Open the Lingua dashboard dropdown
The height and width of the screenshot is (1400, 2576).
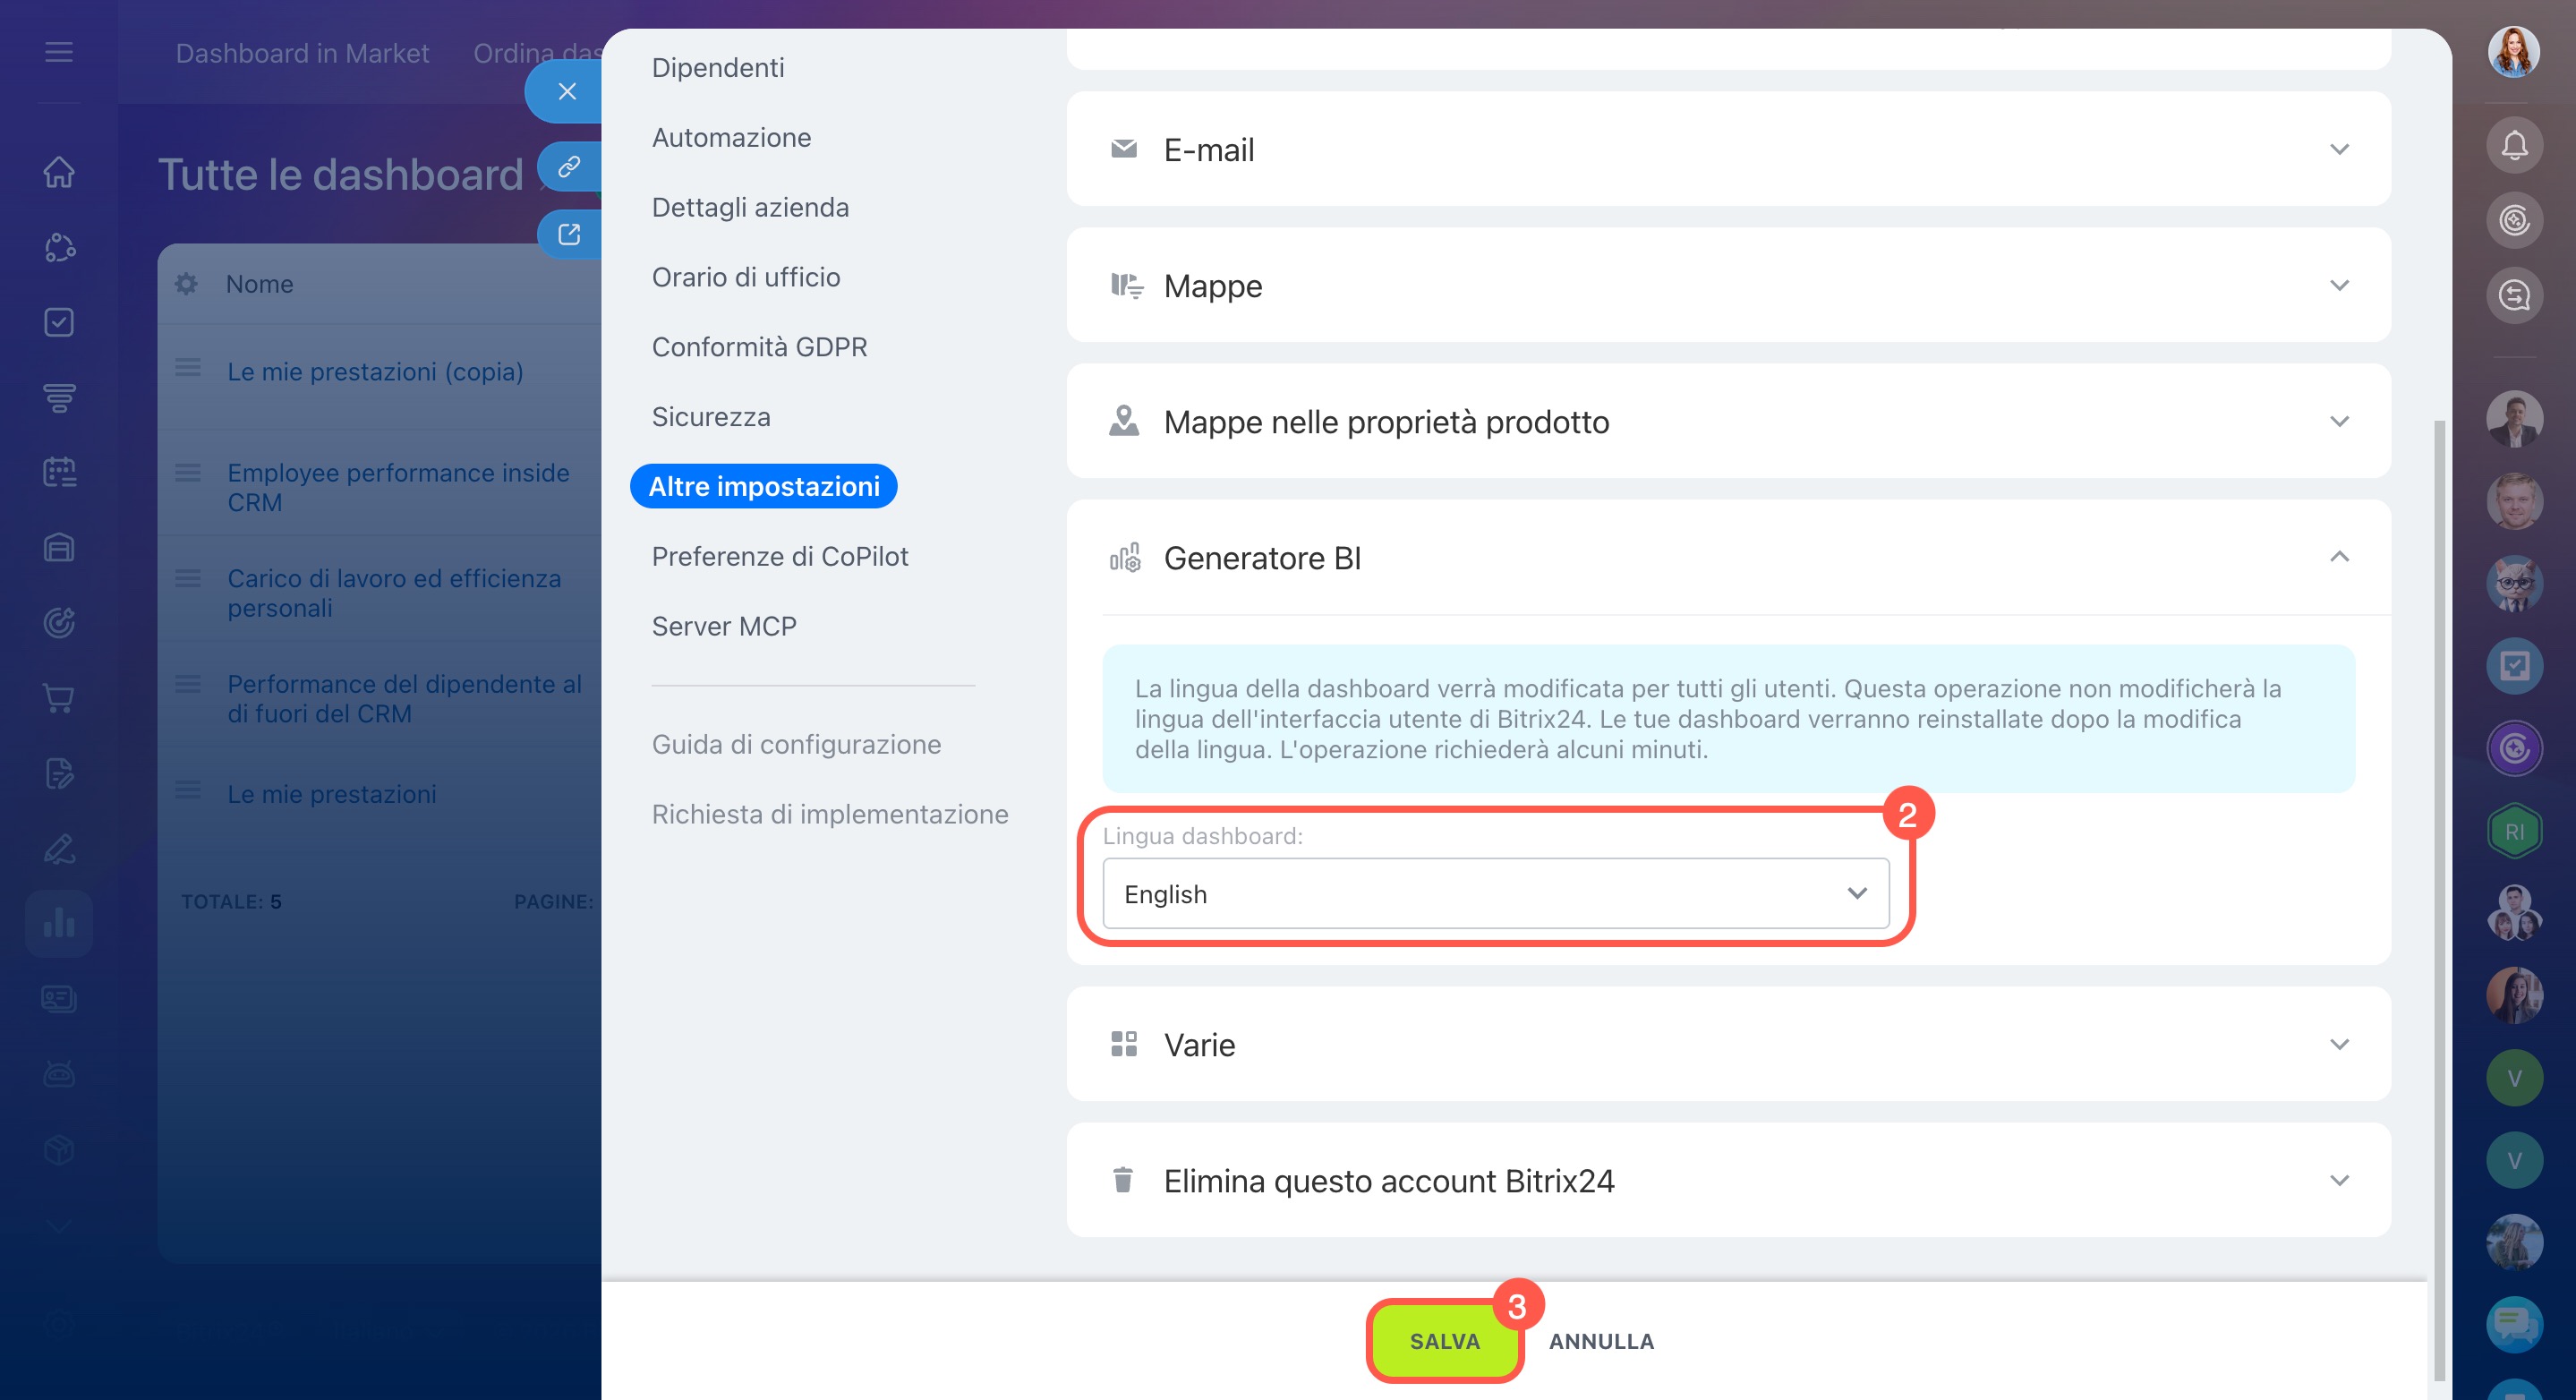tap(1495, 893)
